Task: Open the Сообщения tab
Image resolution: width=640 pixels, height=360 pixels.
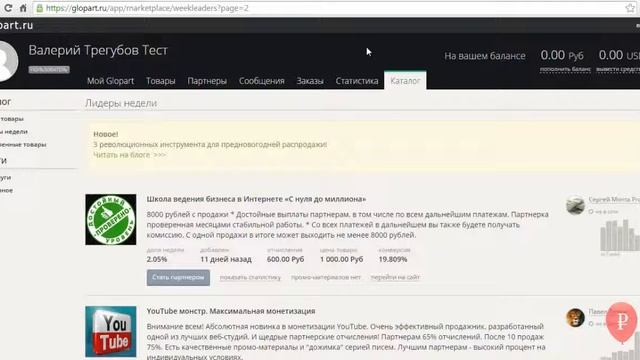Action: tap(262, 81)
